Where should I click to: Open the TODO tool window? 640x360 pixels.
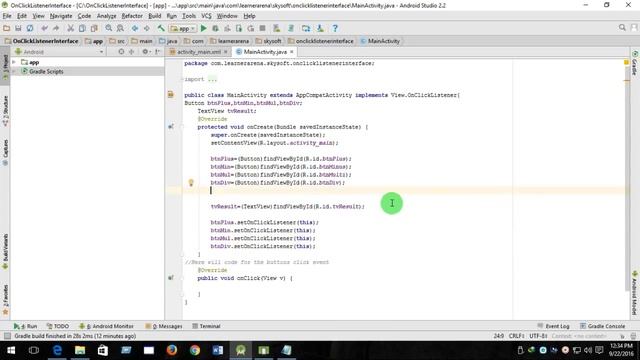tap(58, 326)
